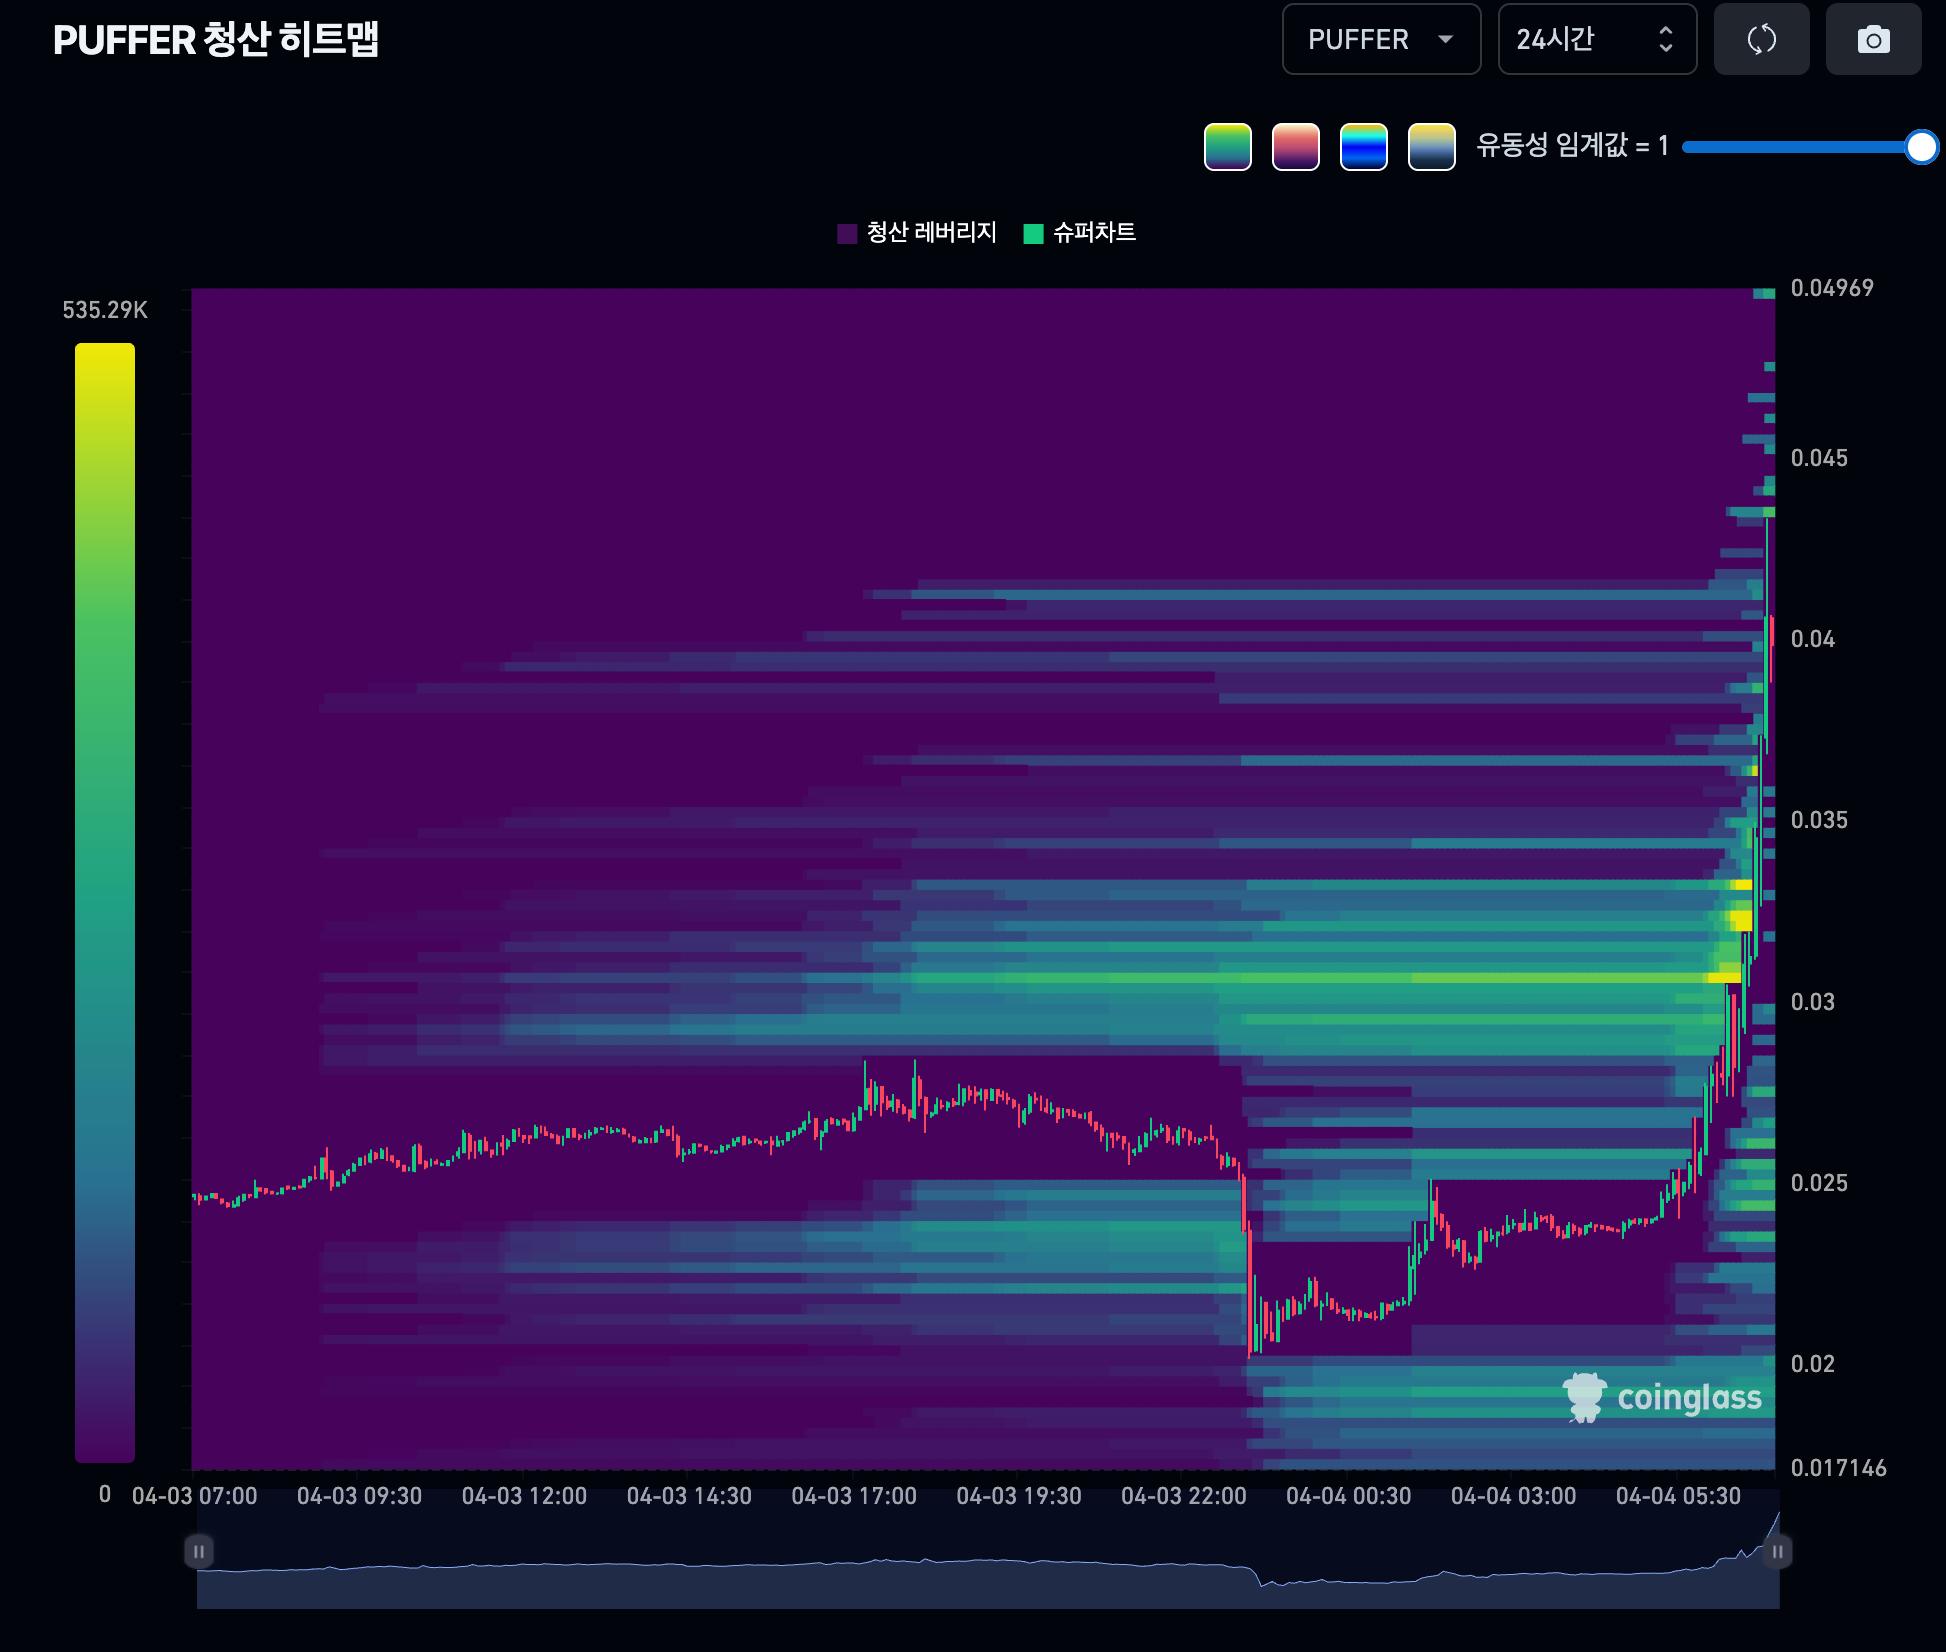Click the 535.29K color scale bar

[105, 900]
